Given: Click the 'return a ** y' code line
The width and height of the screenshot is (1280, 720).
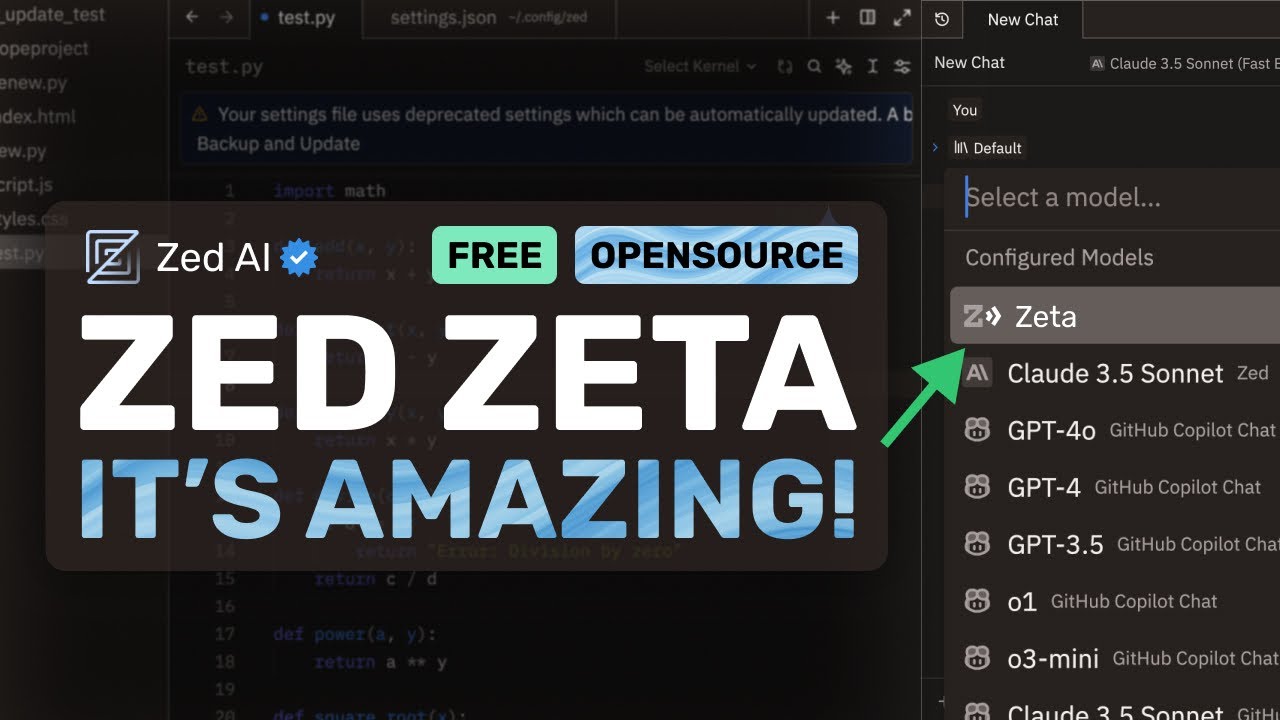Looking at the screenshot, I should coord(380,662).
